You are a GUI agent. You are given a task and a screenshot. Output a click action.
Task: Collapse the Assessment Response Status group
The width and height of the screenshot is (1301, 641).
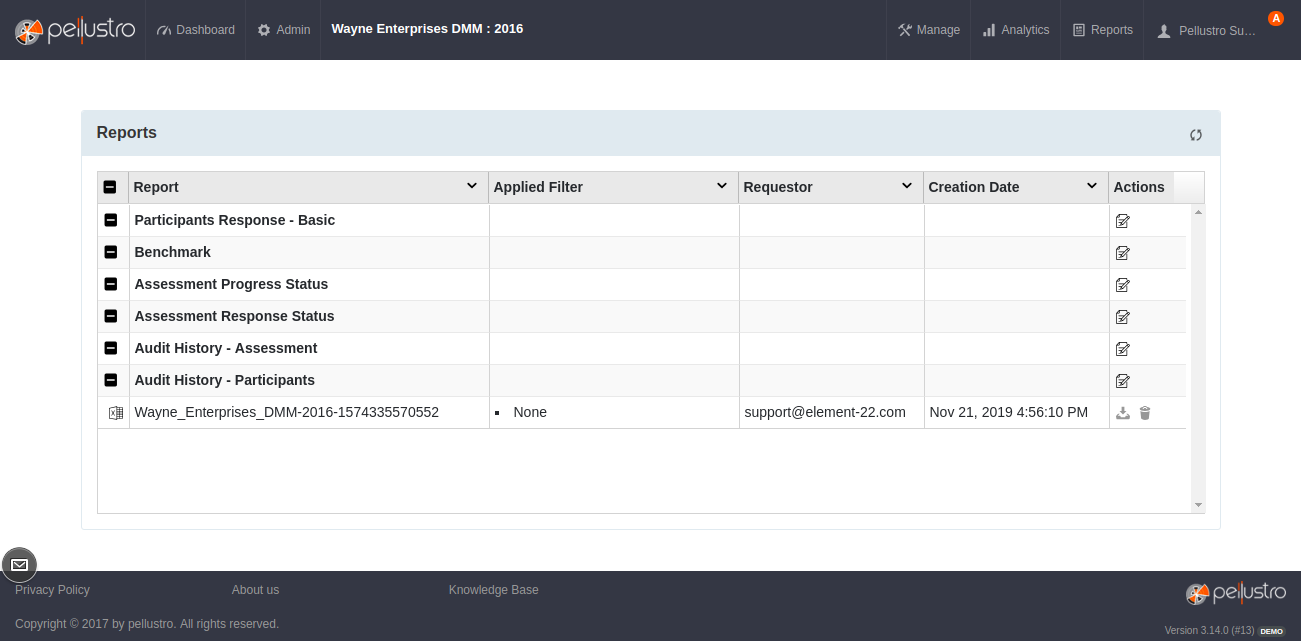pyautogui.click(x=111, y=316)
